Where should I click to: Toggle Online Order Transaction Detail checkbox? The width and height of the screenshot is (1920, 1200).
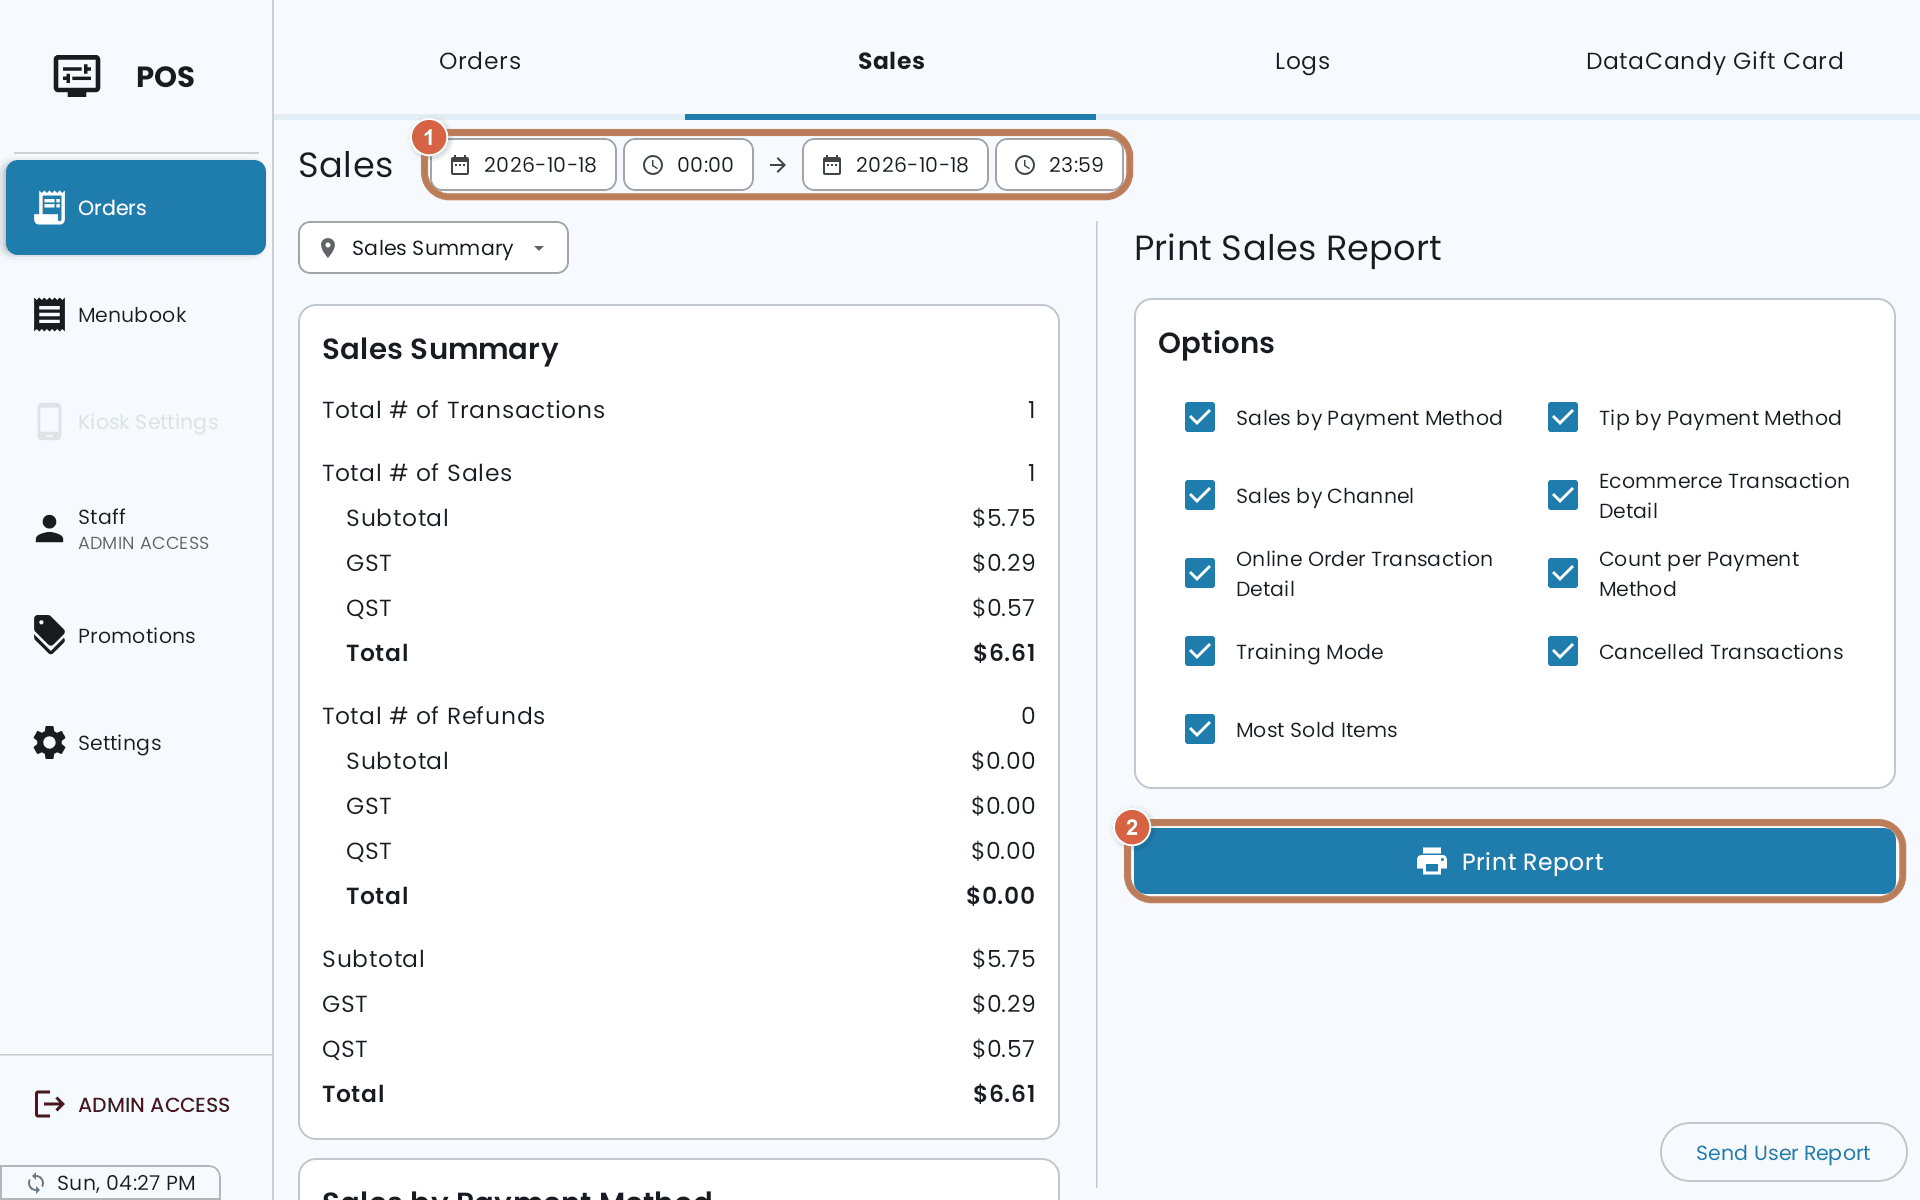pyautogui.click(x=1200, y=573)
